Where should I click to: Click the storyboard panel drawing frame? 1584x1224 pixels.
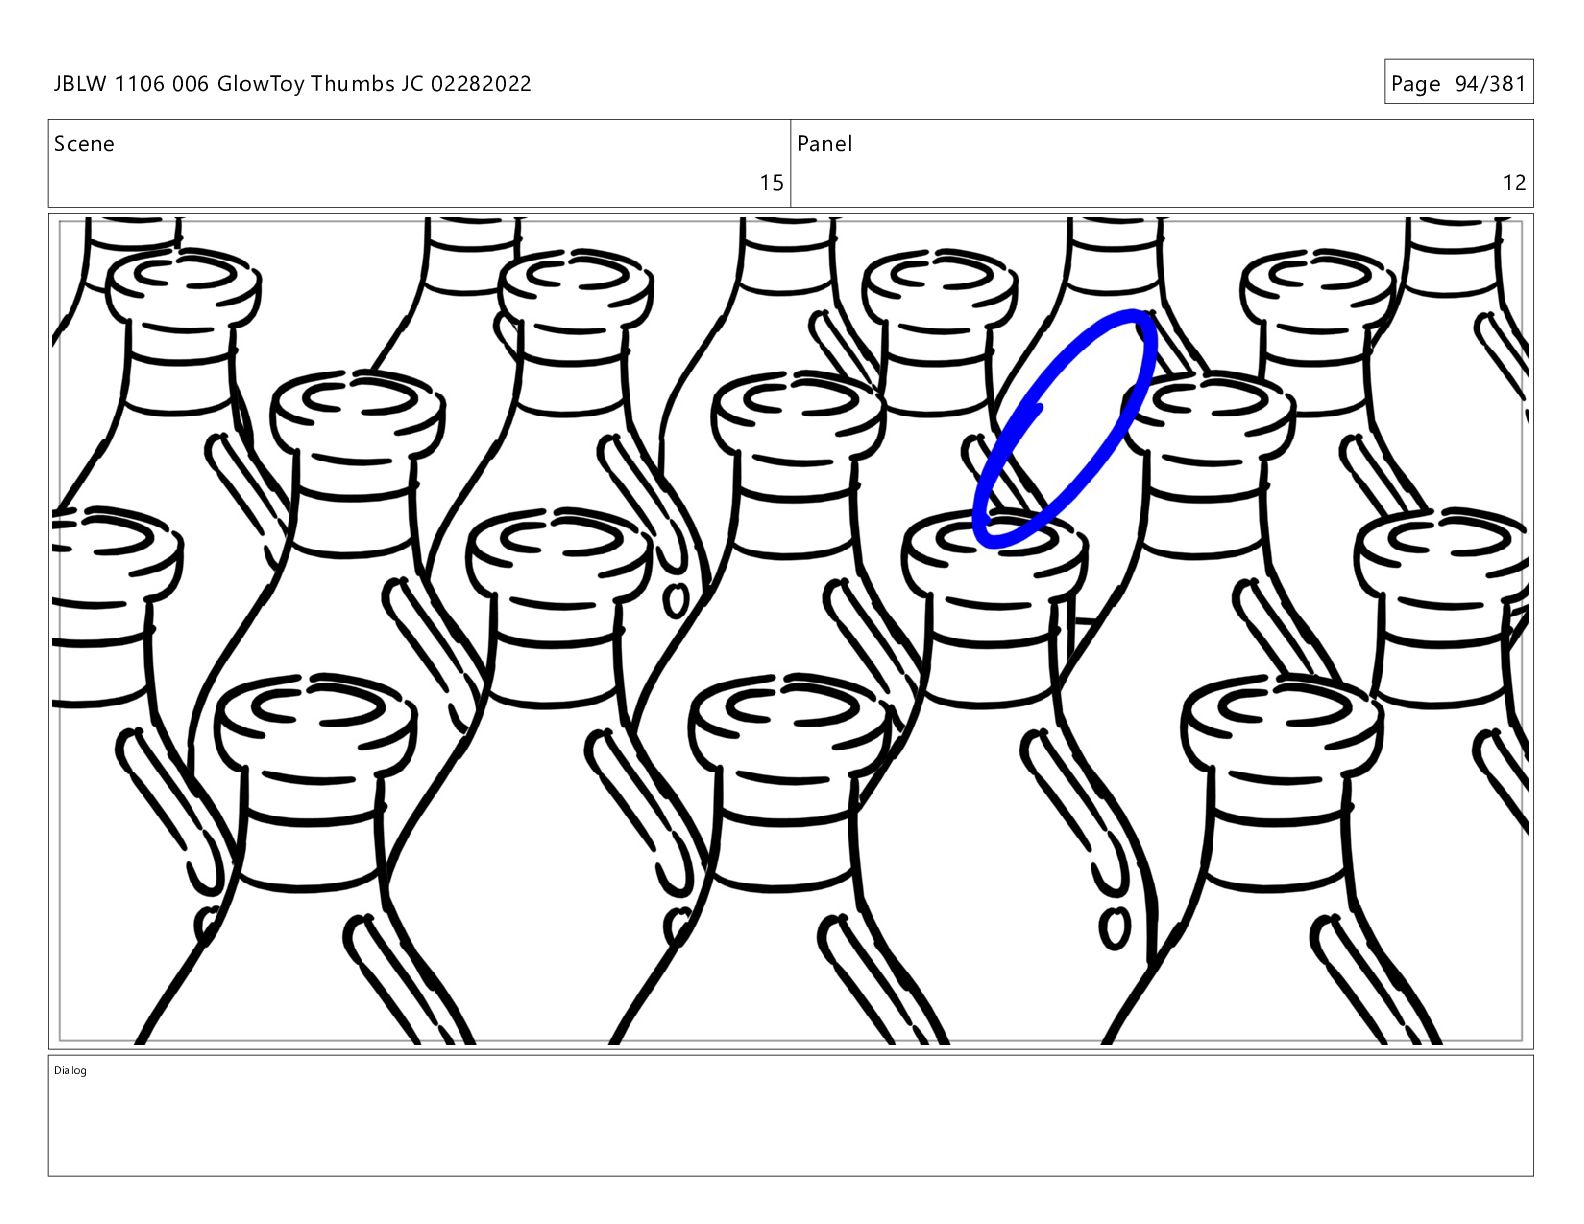point(790,631)
